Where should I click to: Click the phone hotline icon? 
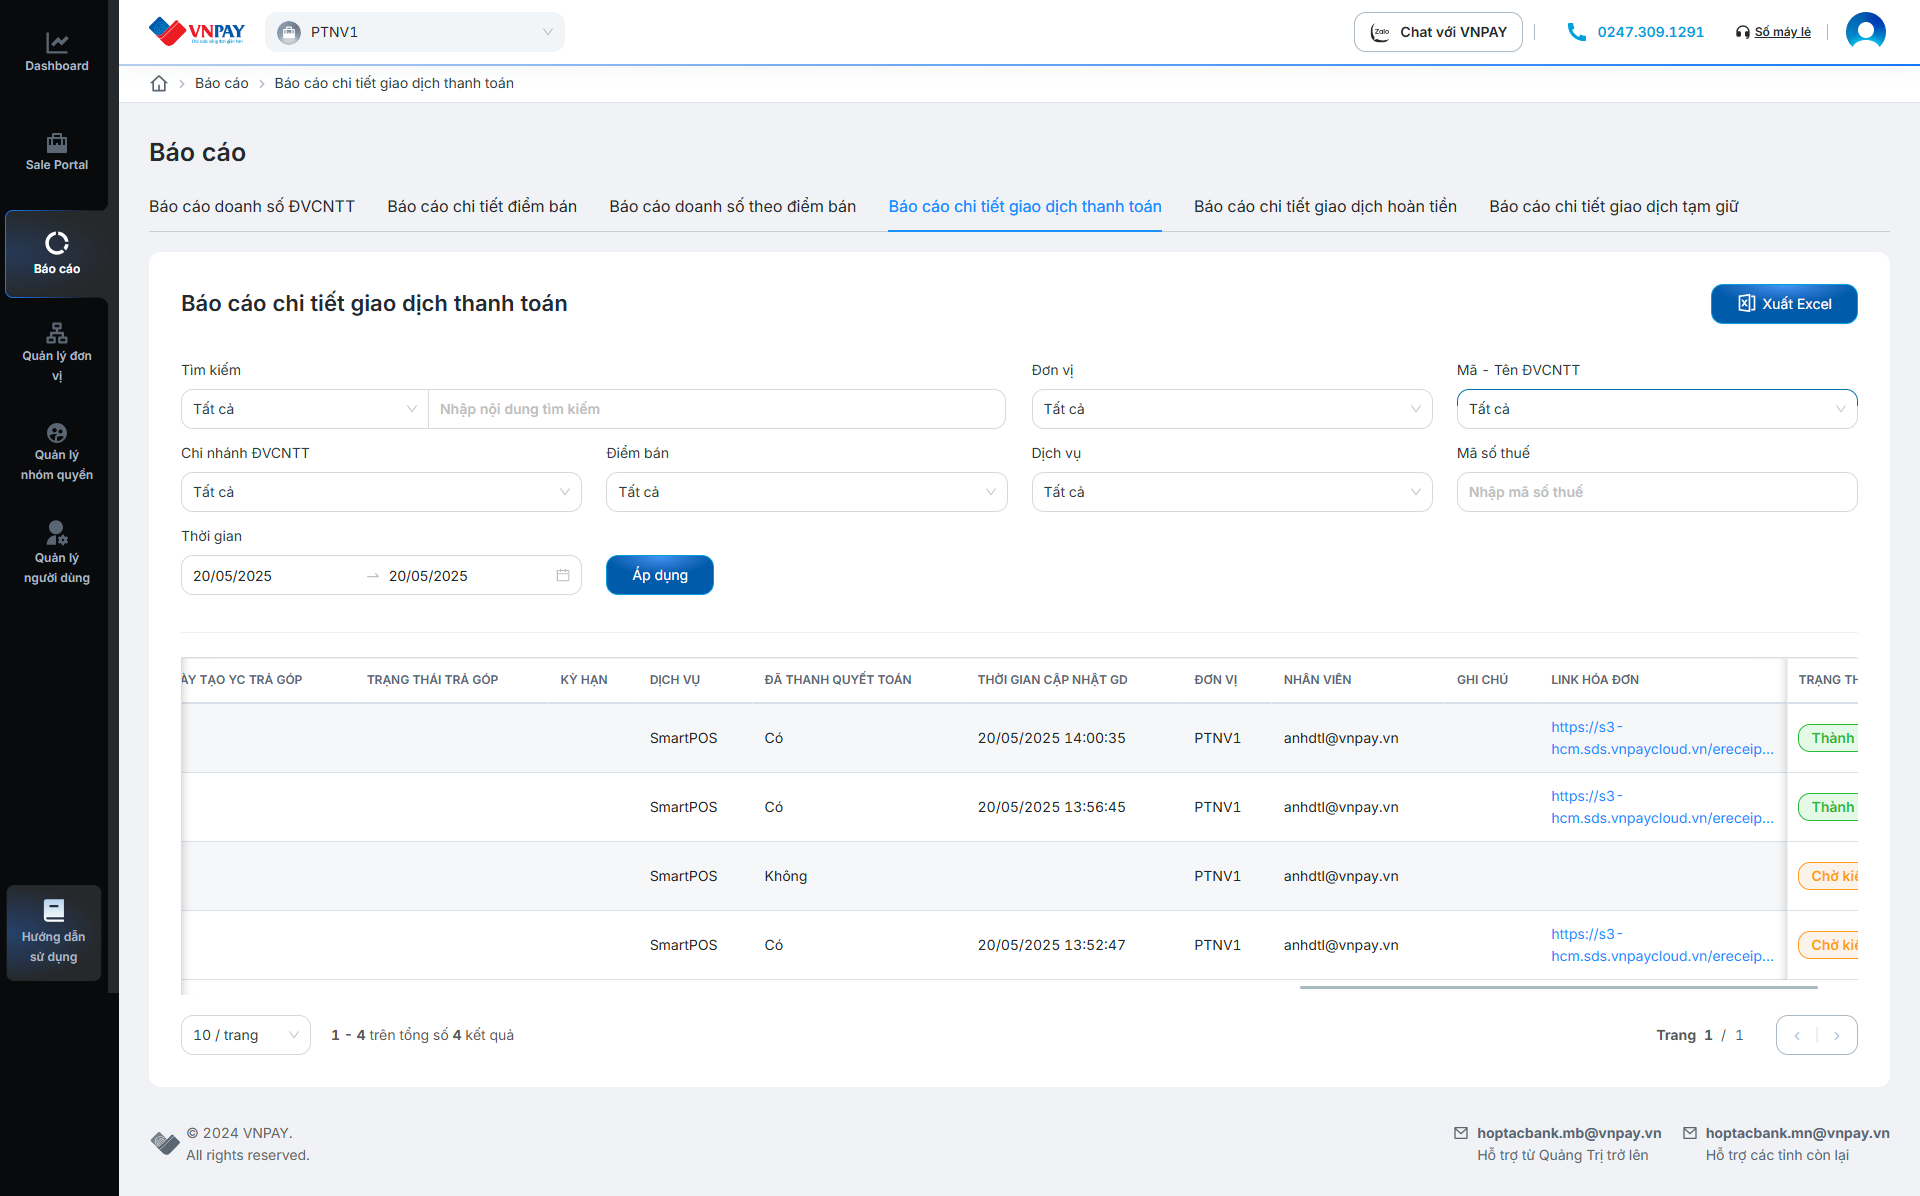click(x=1577, y=32)
